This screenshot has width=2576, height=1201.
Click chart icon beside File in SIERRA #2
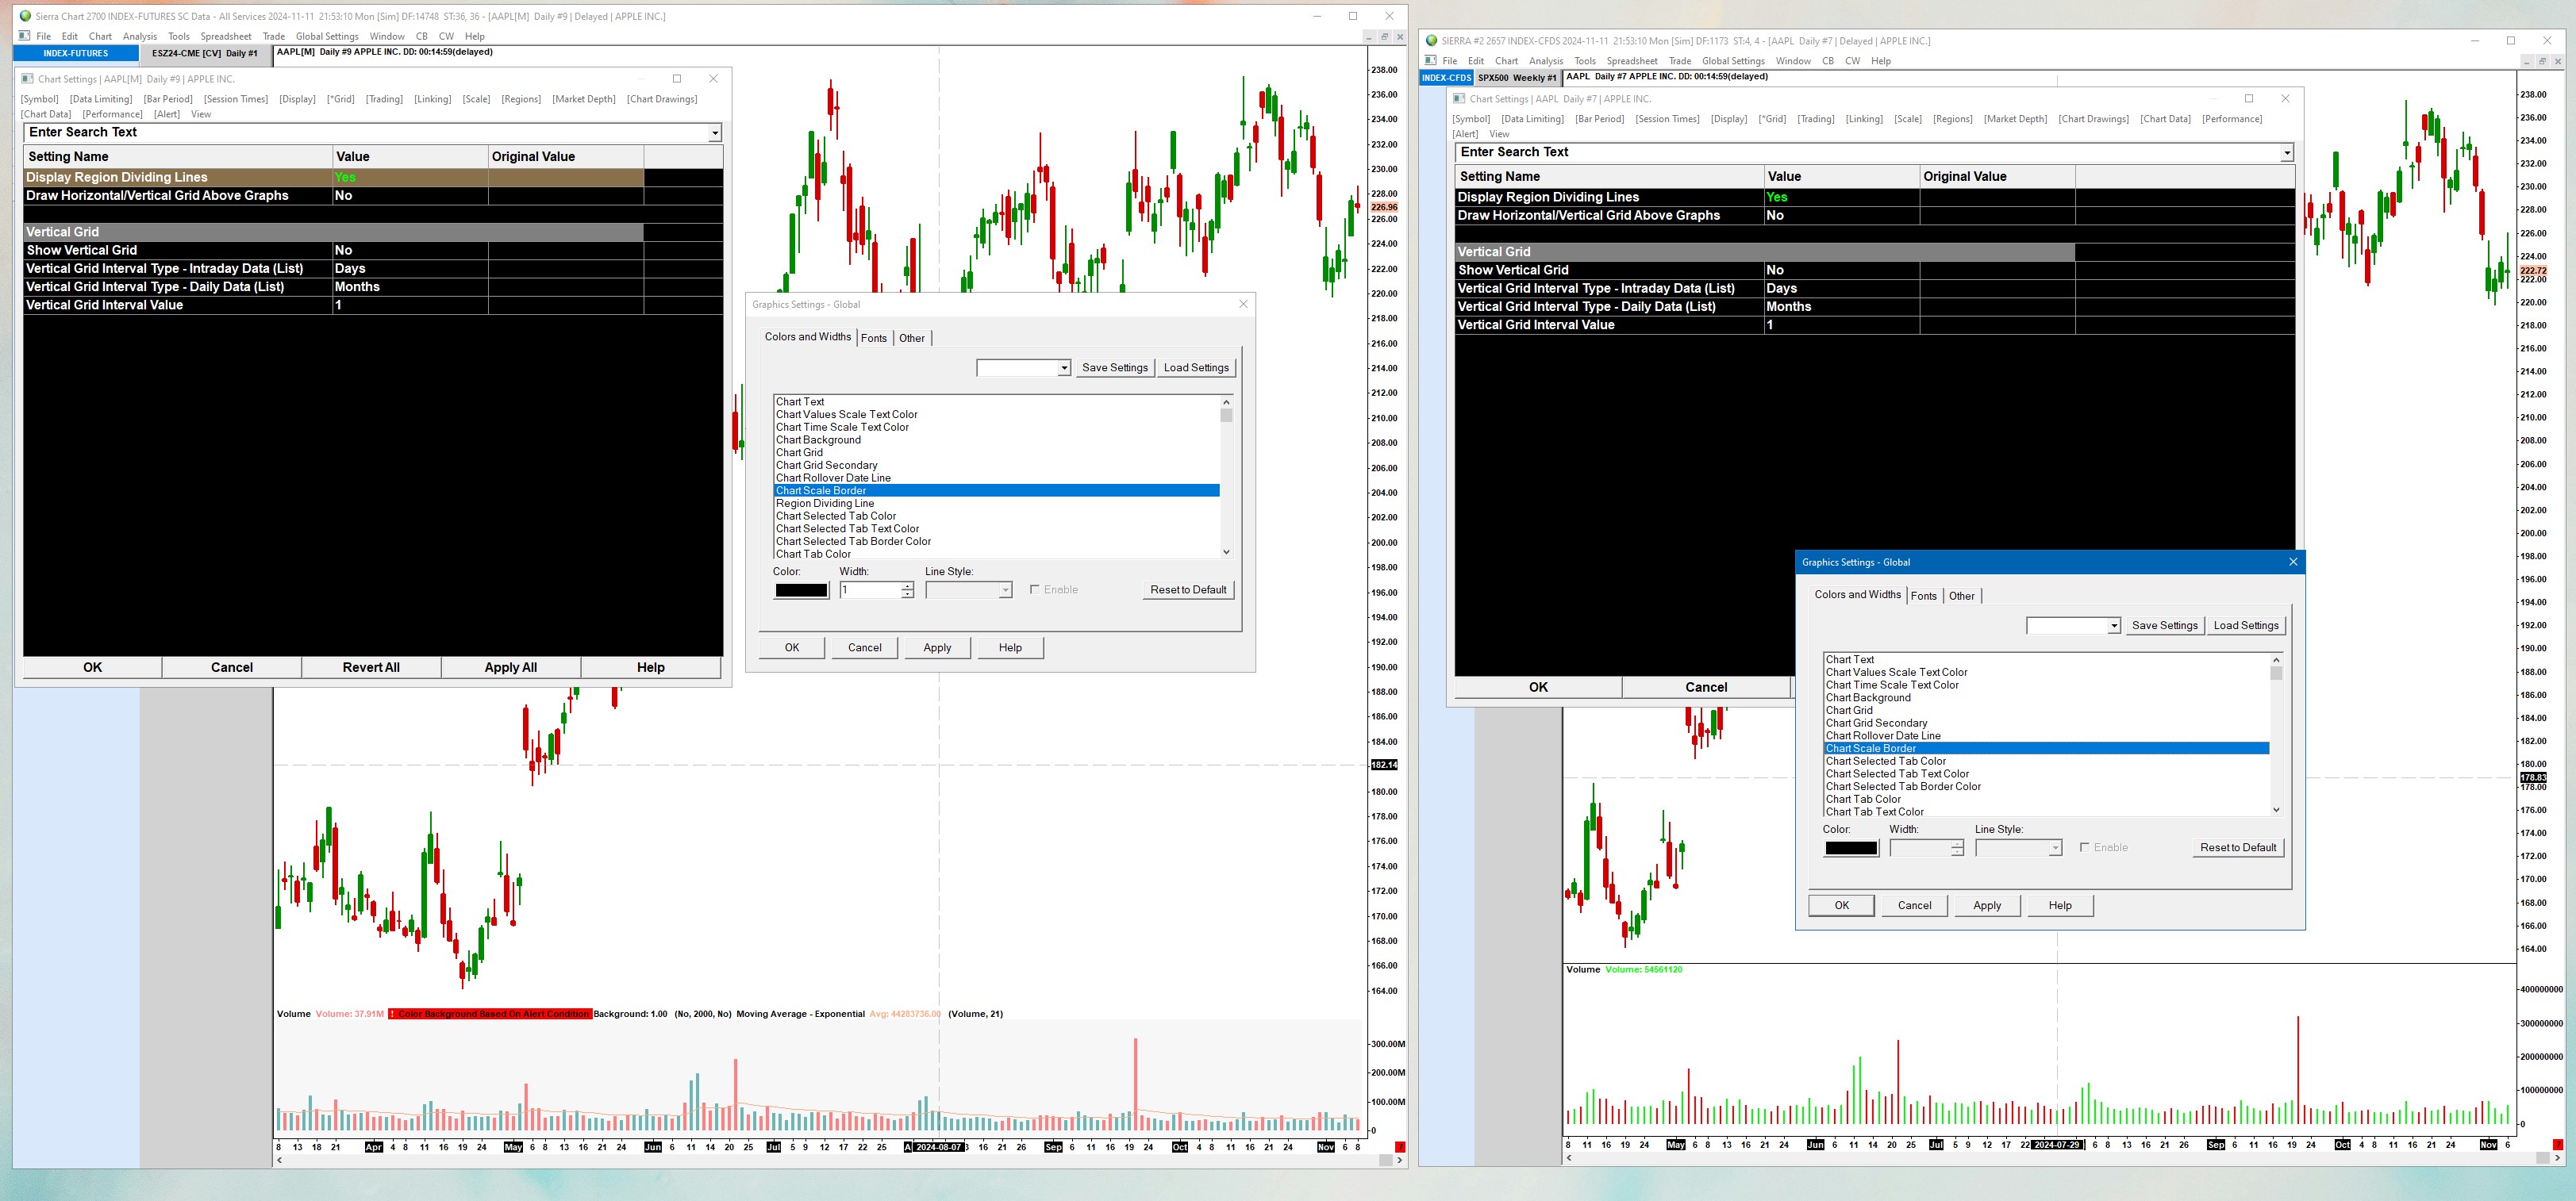(1430, 61)
